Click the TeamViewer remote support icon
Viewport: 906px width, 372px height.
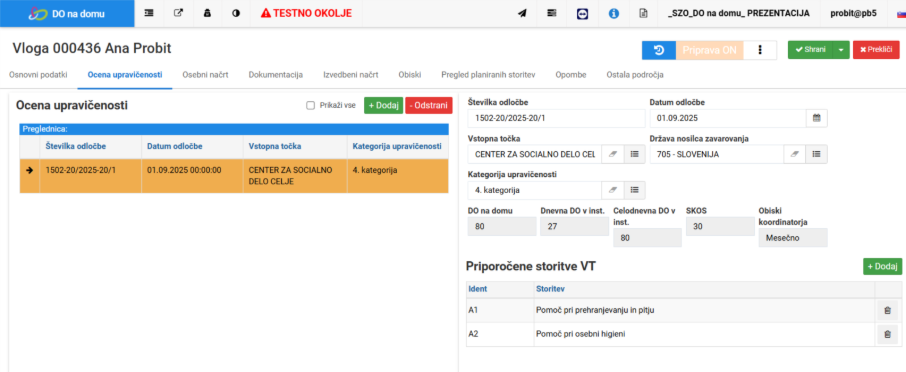coord(582,13)
